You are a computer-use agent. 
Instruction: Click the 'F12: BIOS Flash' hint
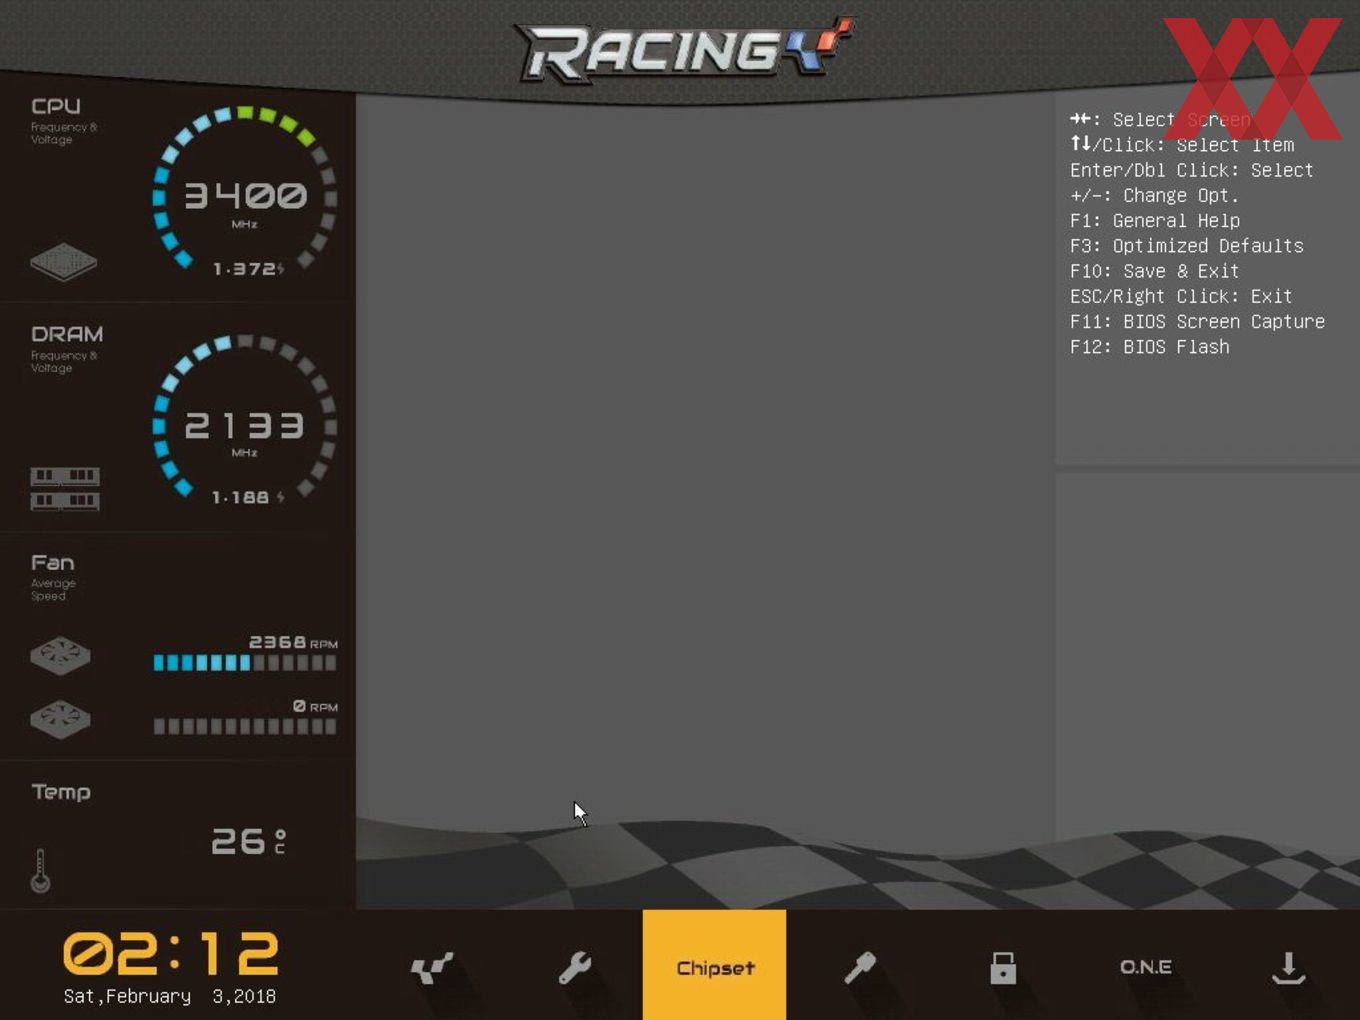coord(1150,347)
